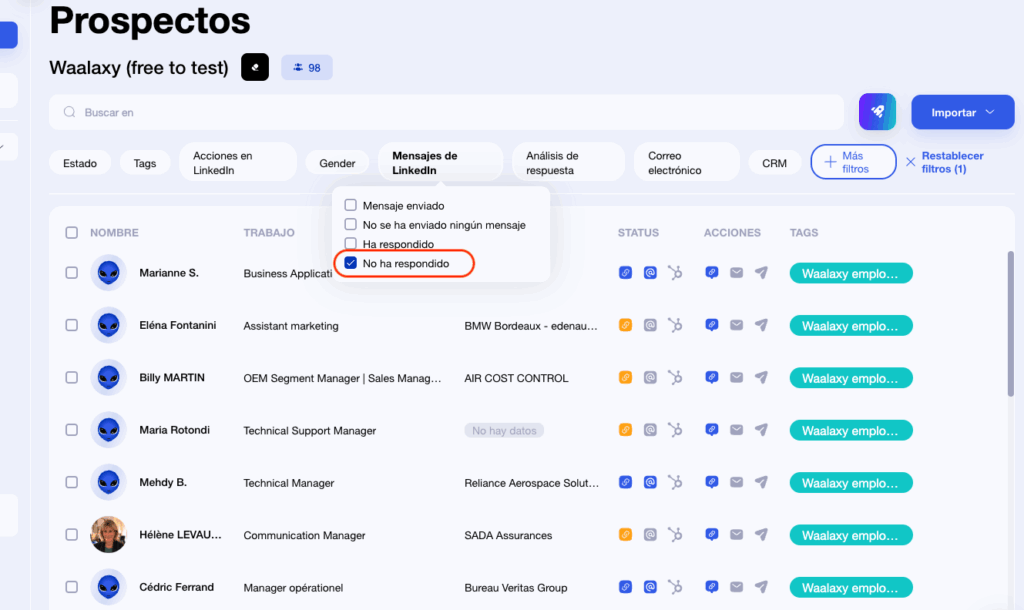Screen dimensions: 1024x610
Task: Open Análisis de respuesta filter
Action: coord(568,163)
